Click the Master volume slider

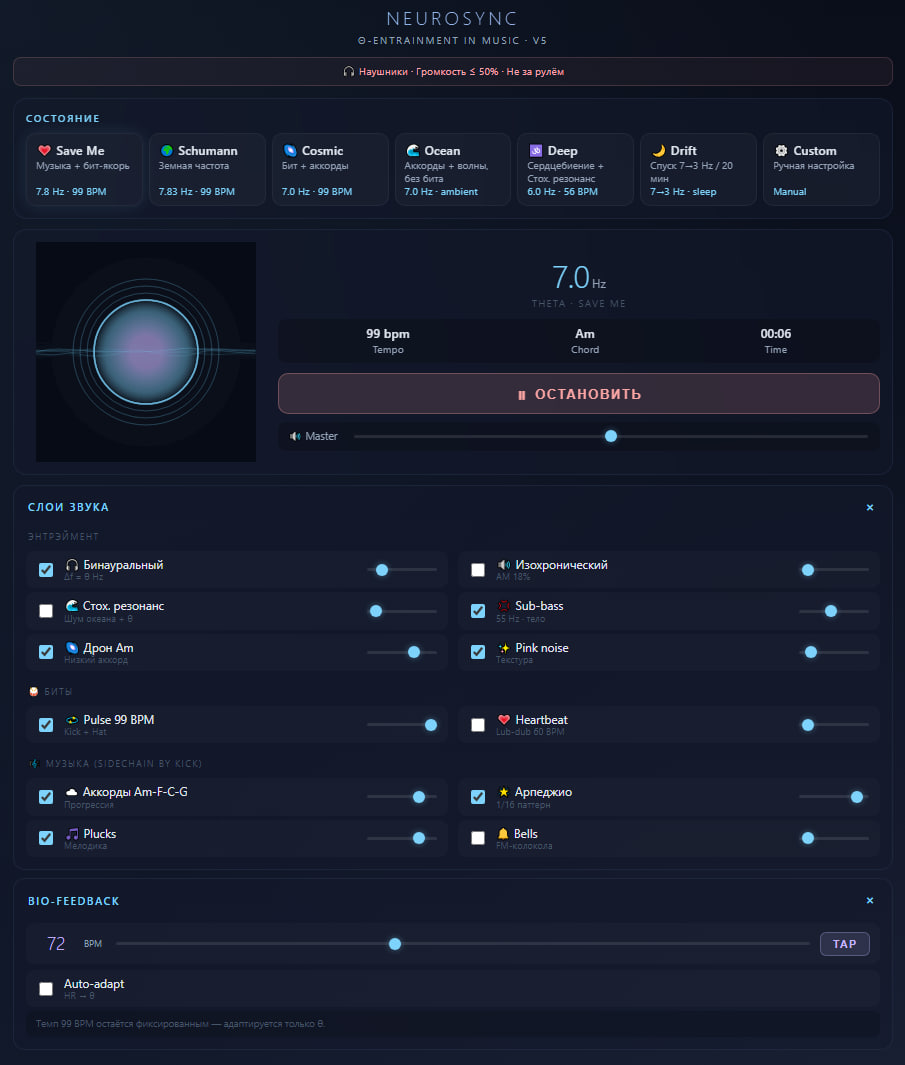click(x=611, y=436)
